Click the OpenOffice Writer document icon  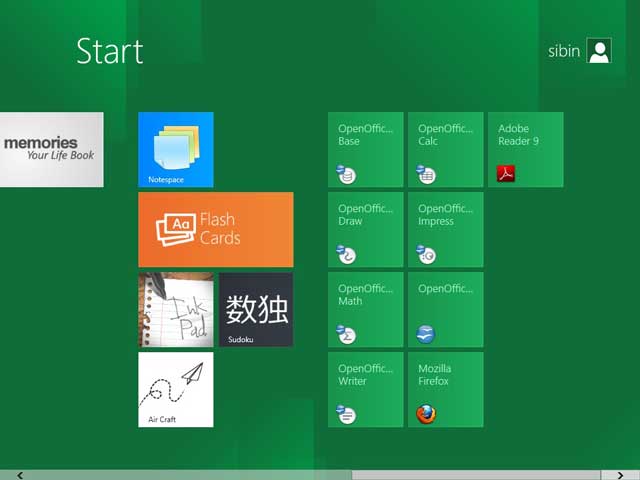(347, 414)
